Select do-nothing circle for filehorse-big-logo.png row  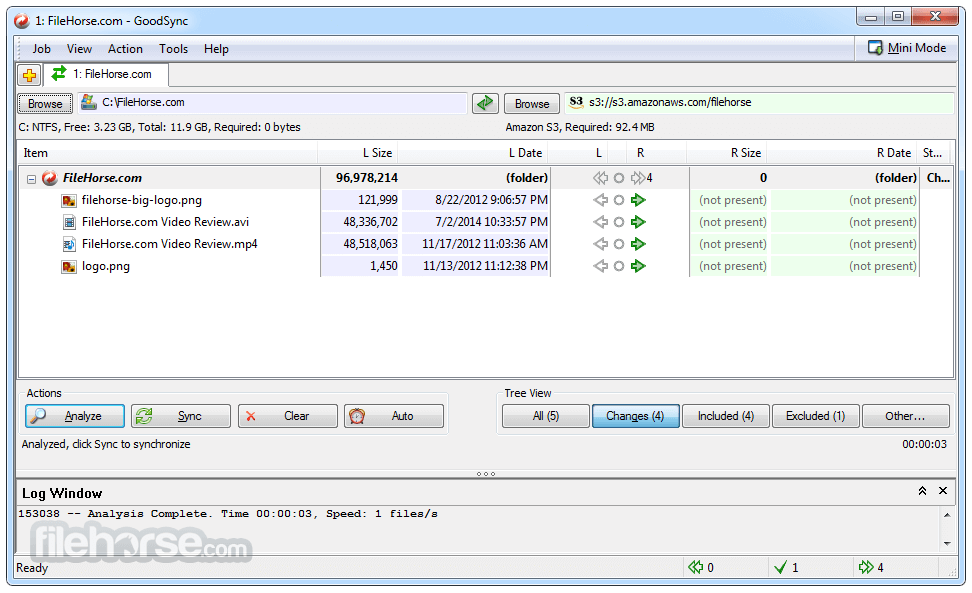[619, 200]
